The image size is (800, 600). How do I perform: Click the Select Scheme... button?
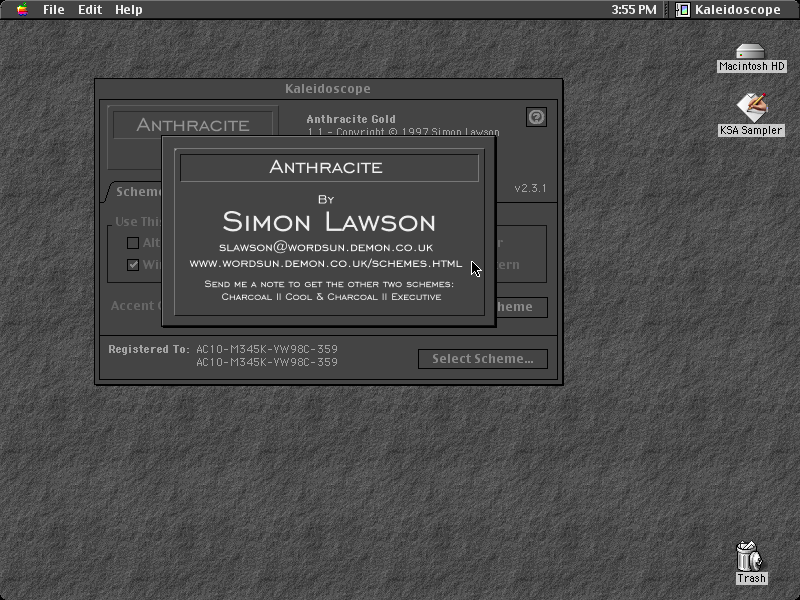point(483,359)
